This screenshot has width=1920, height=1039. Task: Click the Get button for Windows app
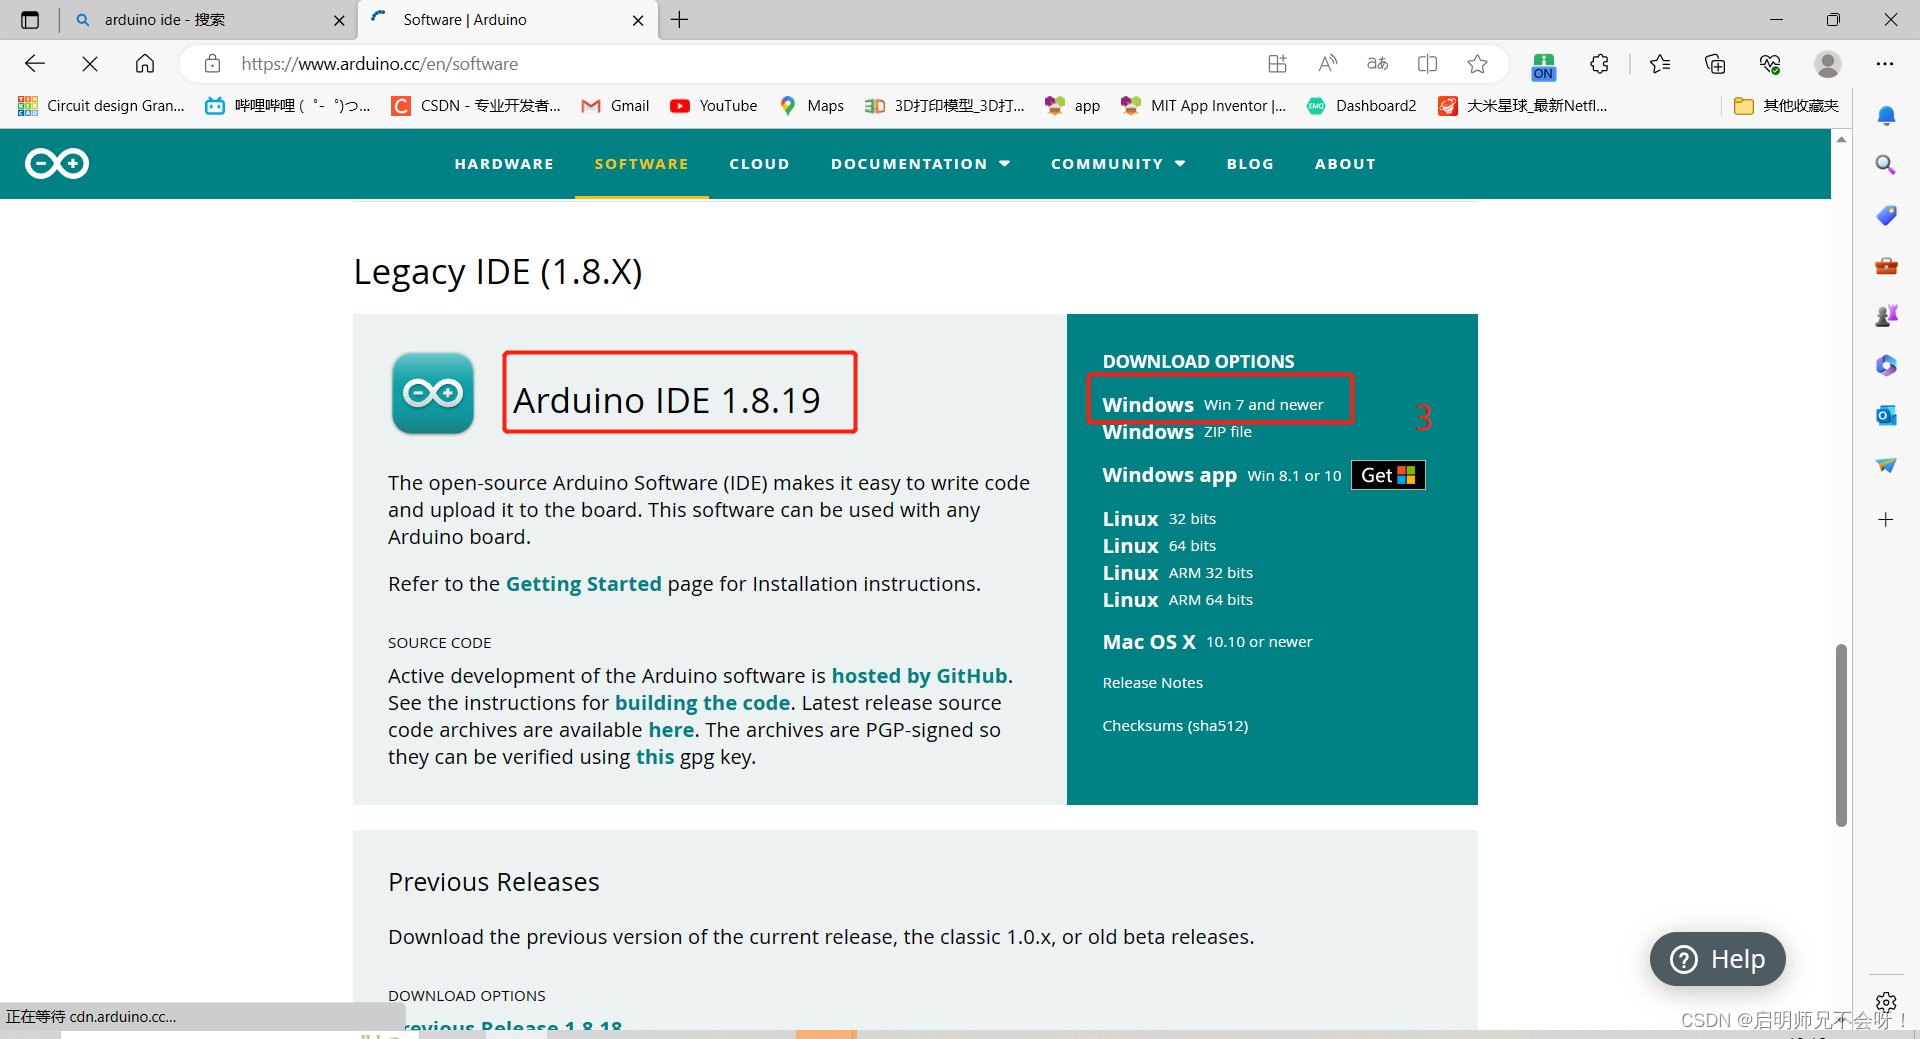[x=1388, y=475]
